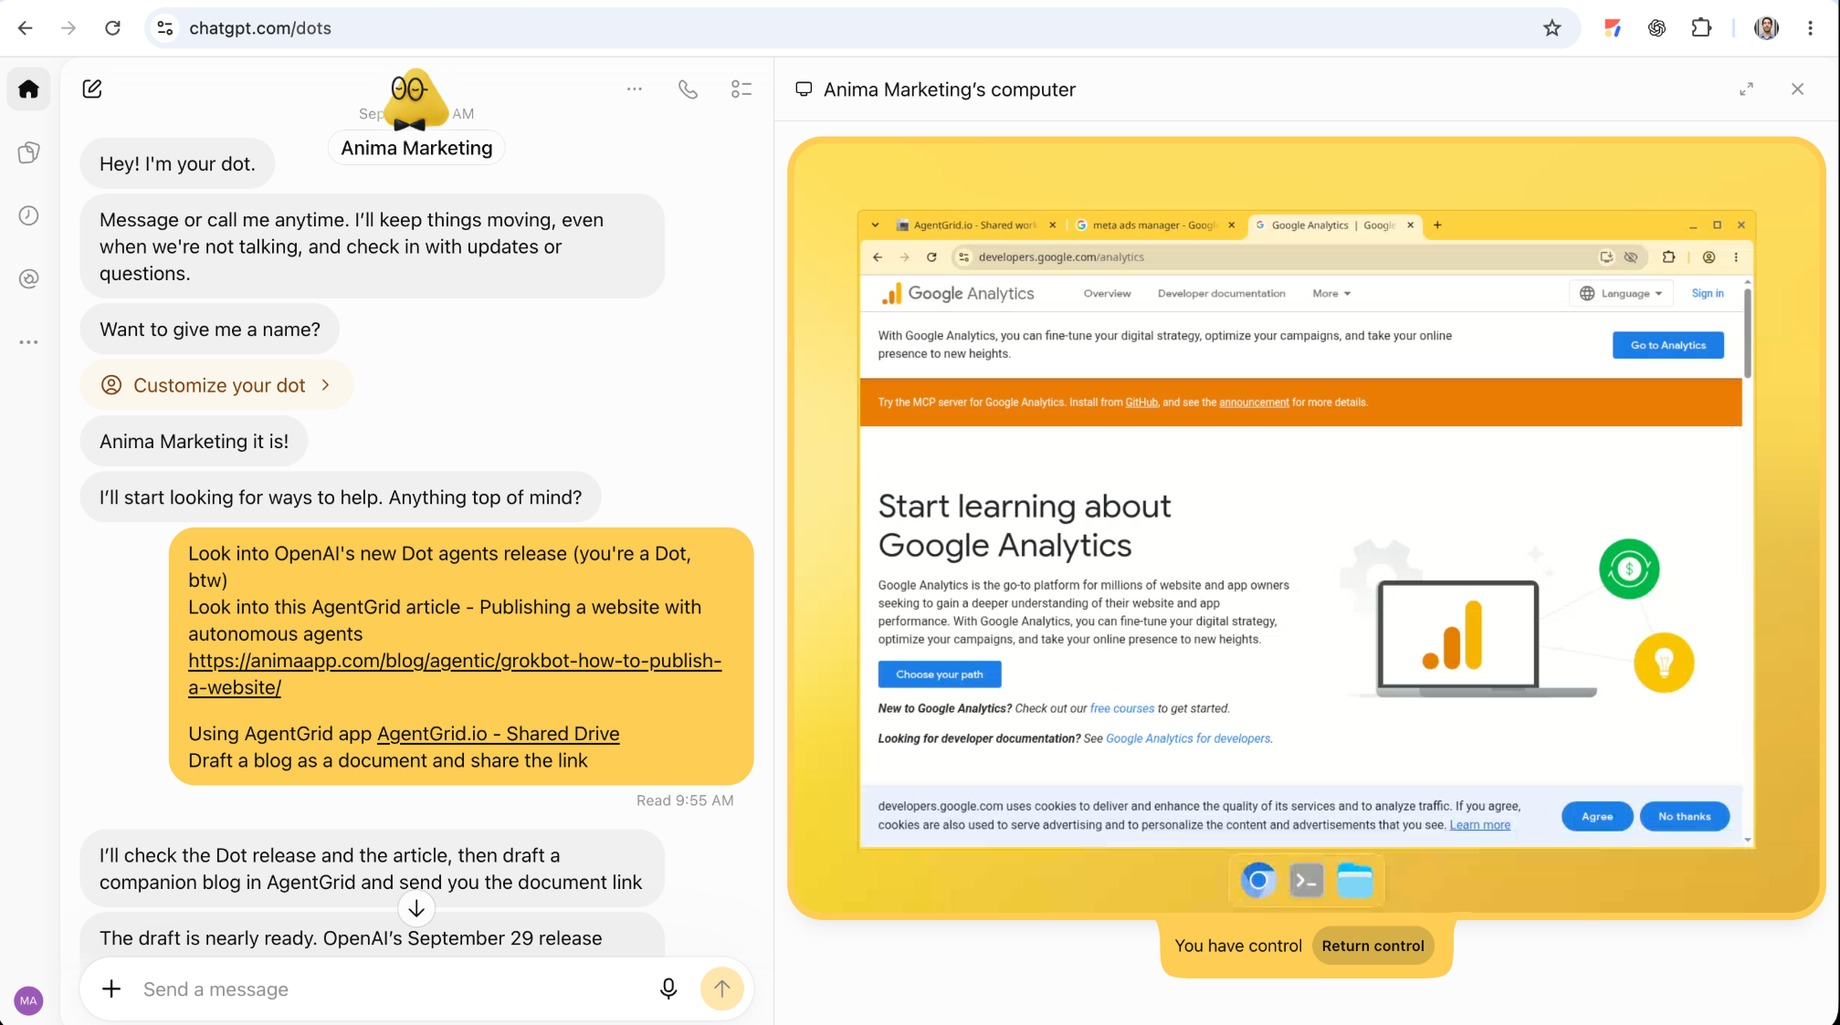Open the library icon in left sidebar

[28, 152]
